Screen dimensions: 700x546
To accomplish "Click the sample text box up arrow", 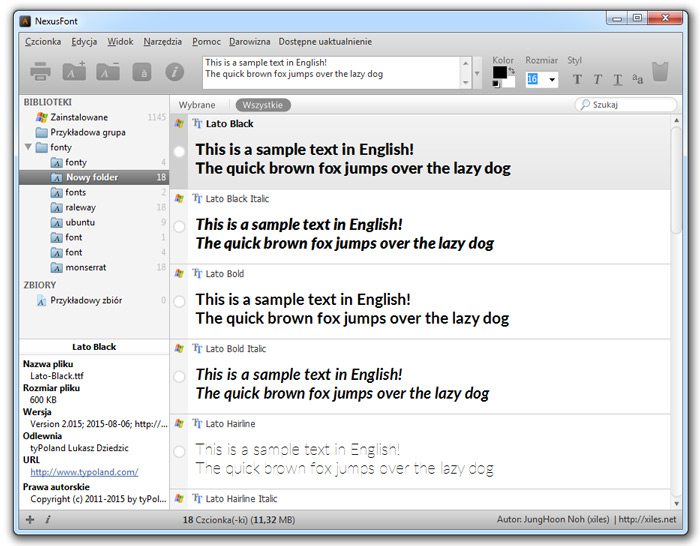I will [x=466, y=63].
